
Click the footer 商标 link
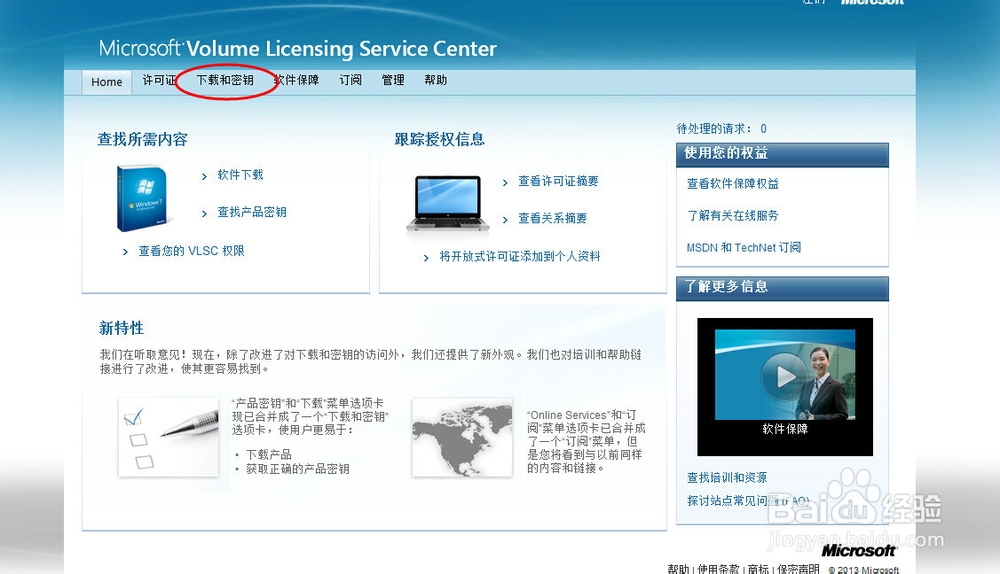758,568
